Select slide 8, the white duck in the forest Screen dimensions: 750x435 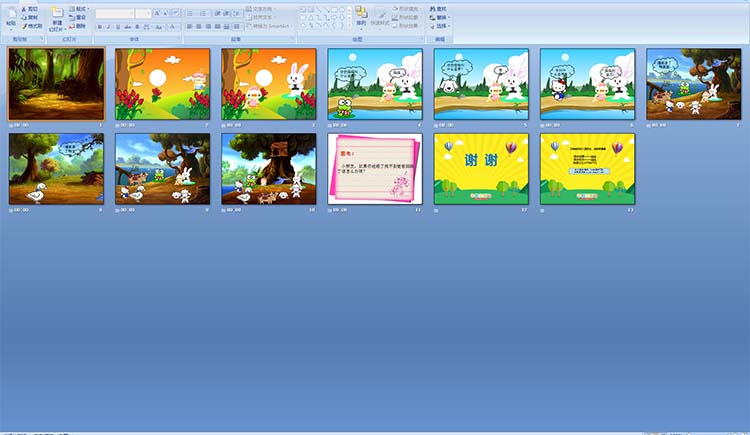(x=56, y=169)
